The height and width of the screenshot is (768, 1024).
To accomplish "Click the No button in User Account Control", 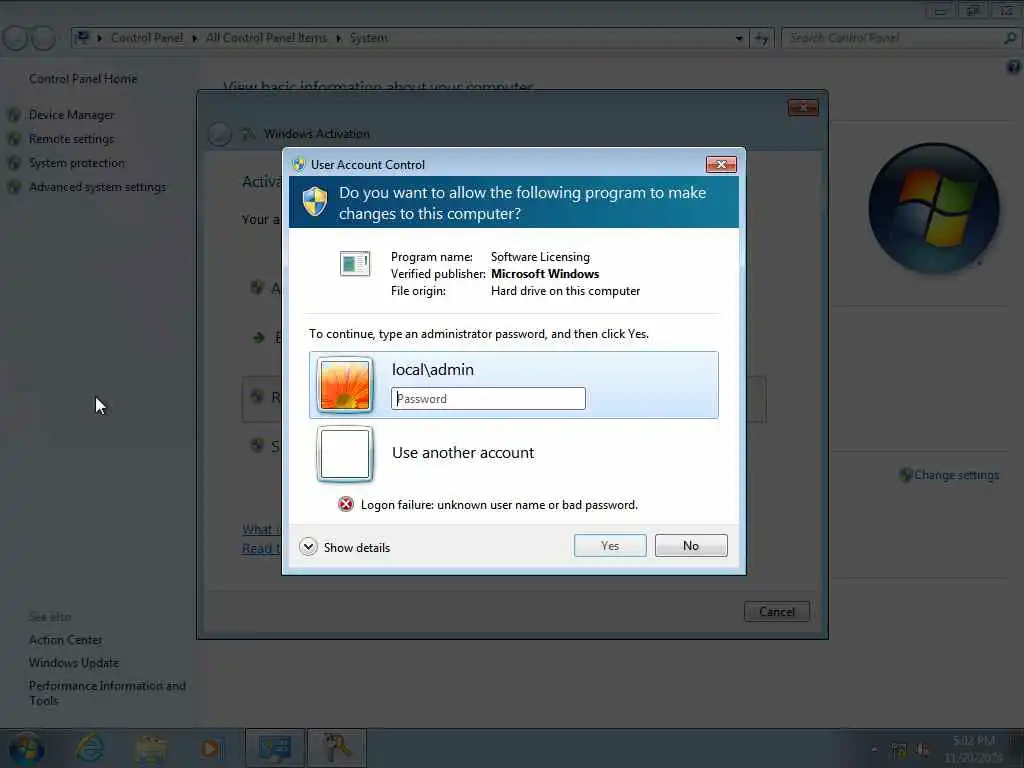I will click(x=690, y=545).
